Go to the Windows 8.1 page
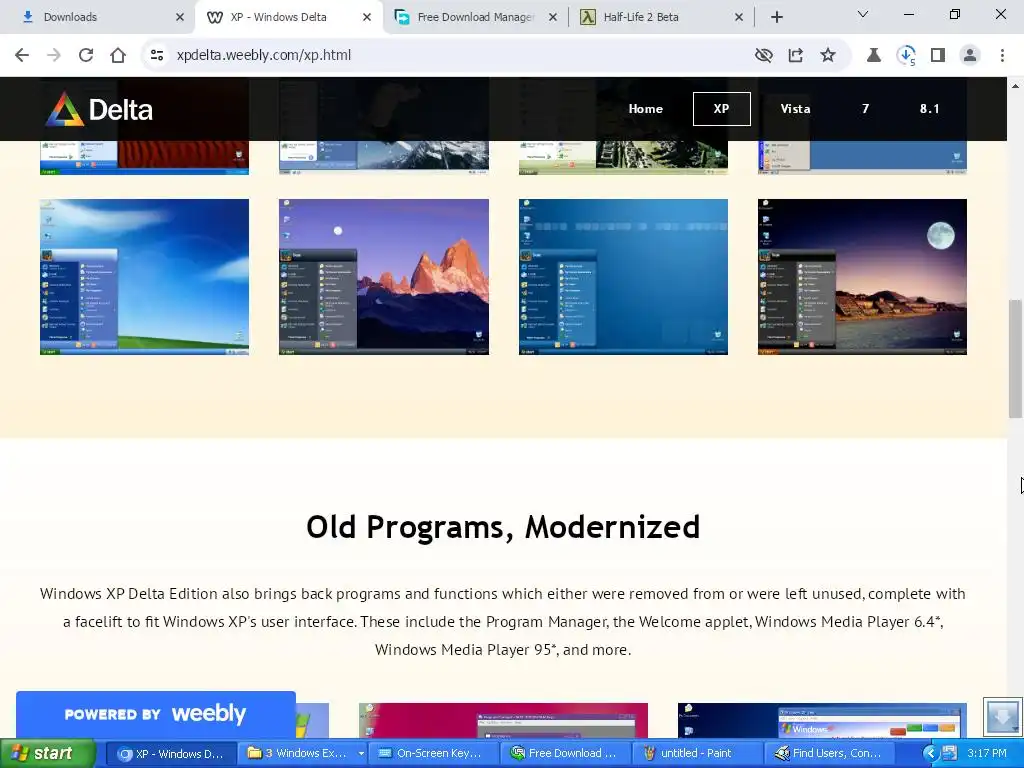Image resolution: width=1024 pixels, height=768 pixels. pyautogui.click(x=929, y=109)
